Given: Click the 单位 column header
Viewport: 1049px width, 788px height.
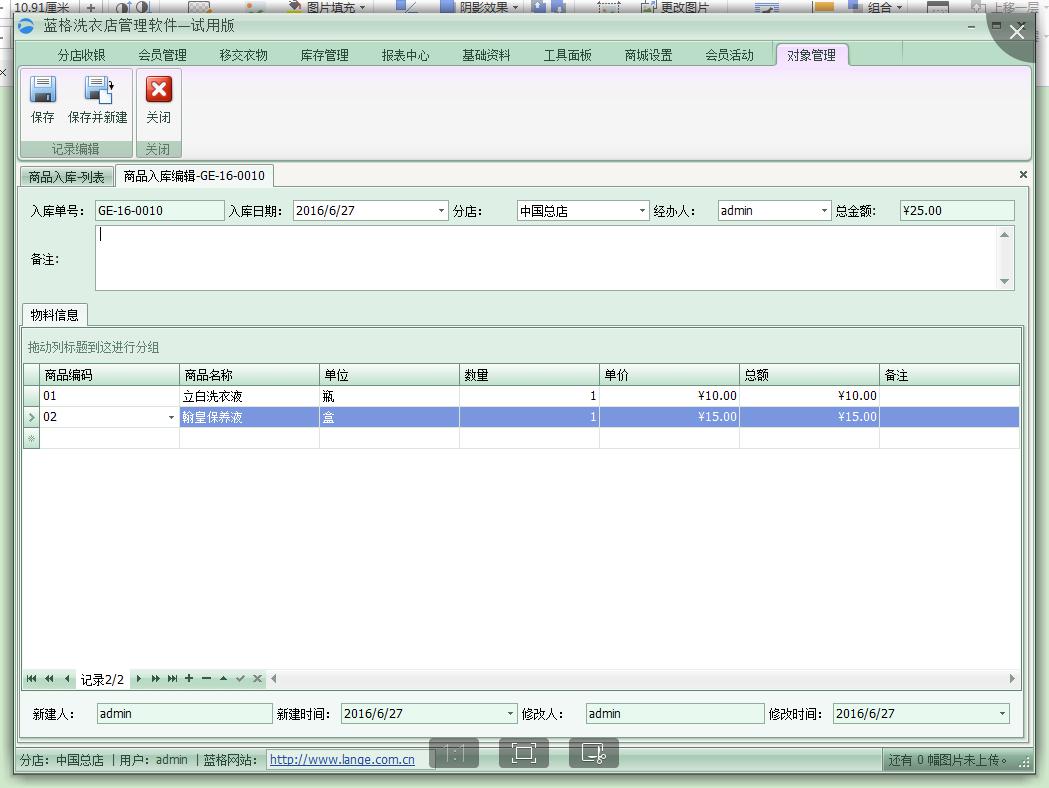Looking at the screenshot, I should [389, 375].
